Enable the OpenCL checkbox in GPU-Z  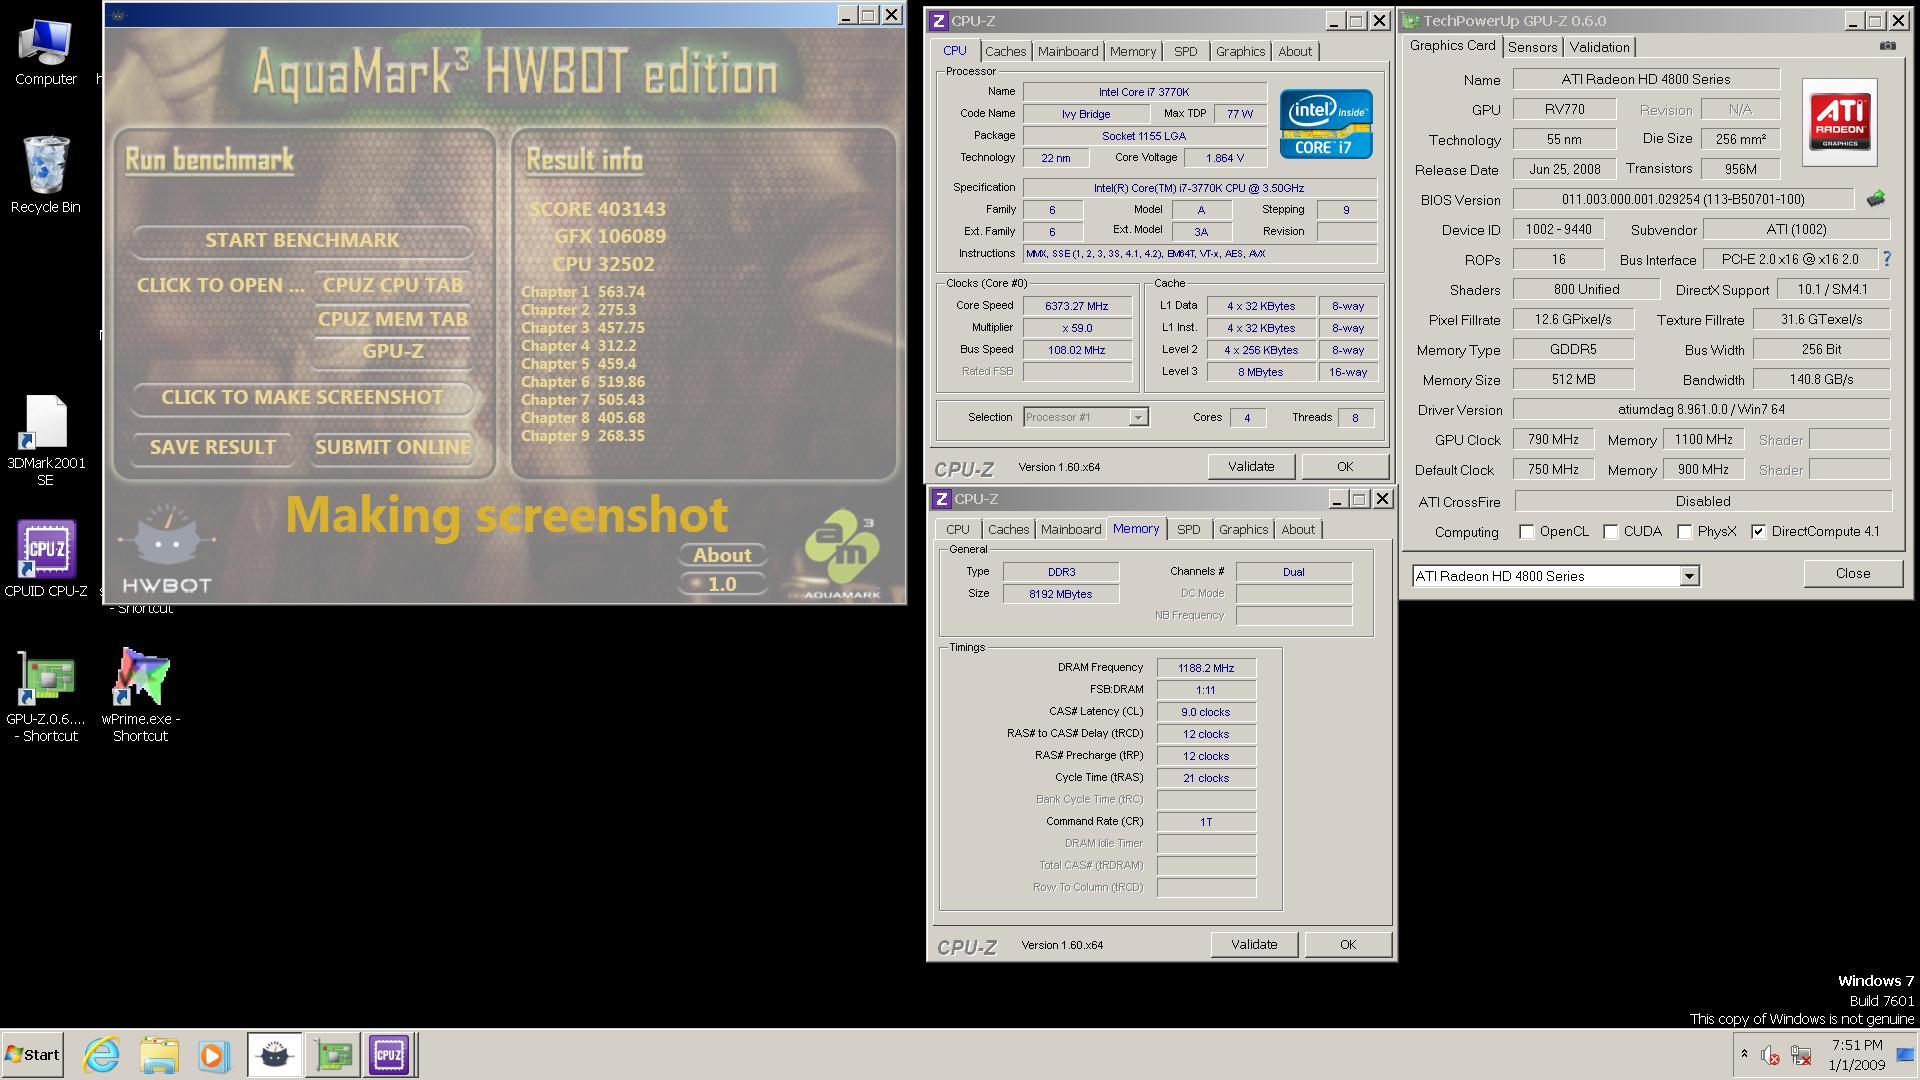[x=1526, y=532]
